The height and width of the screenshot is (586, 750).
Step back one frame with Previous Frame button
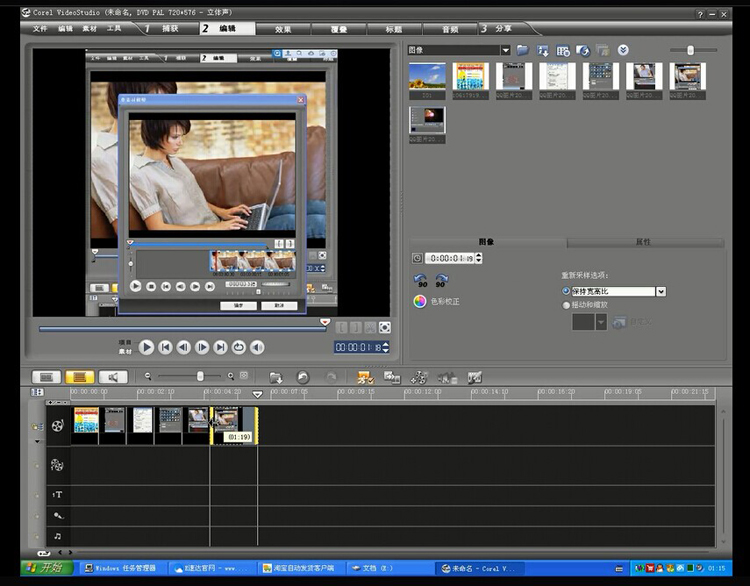click(x=183, y=347)
